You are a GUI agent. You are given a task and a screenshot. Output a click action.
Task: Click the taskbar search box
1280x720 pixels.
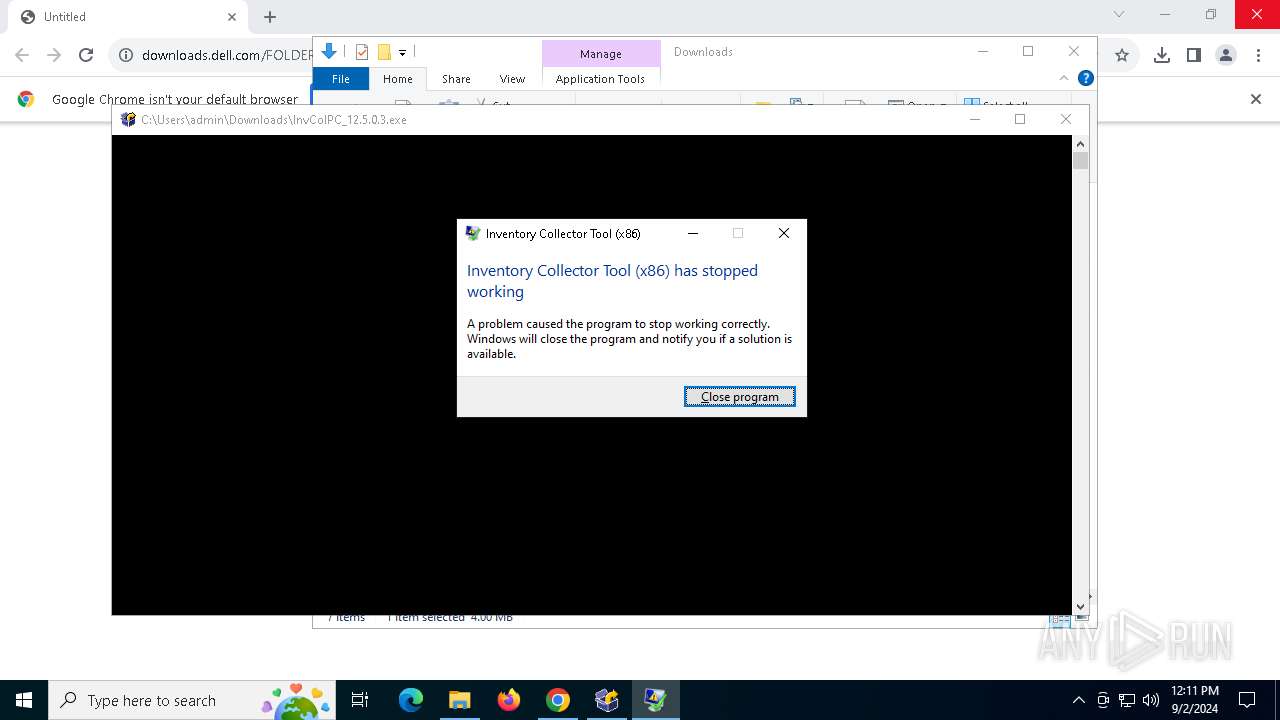coord(194,700)
